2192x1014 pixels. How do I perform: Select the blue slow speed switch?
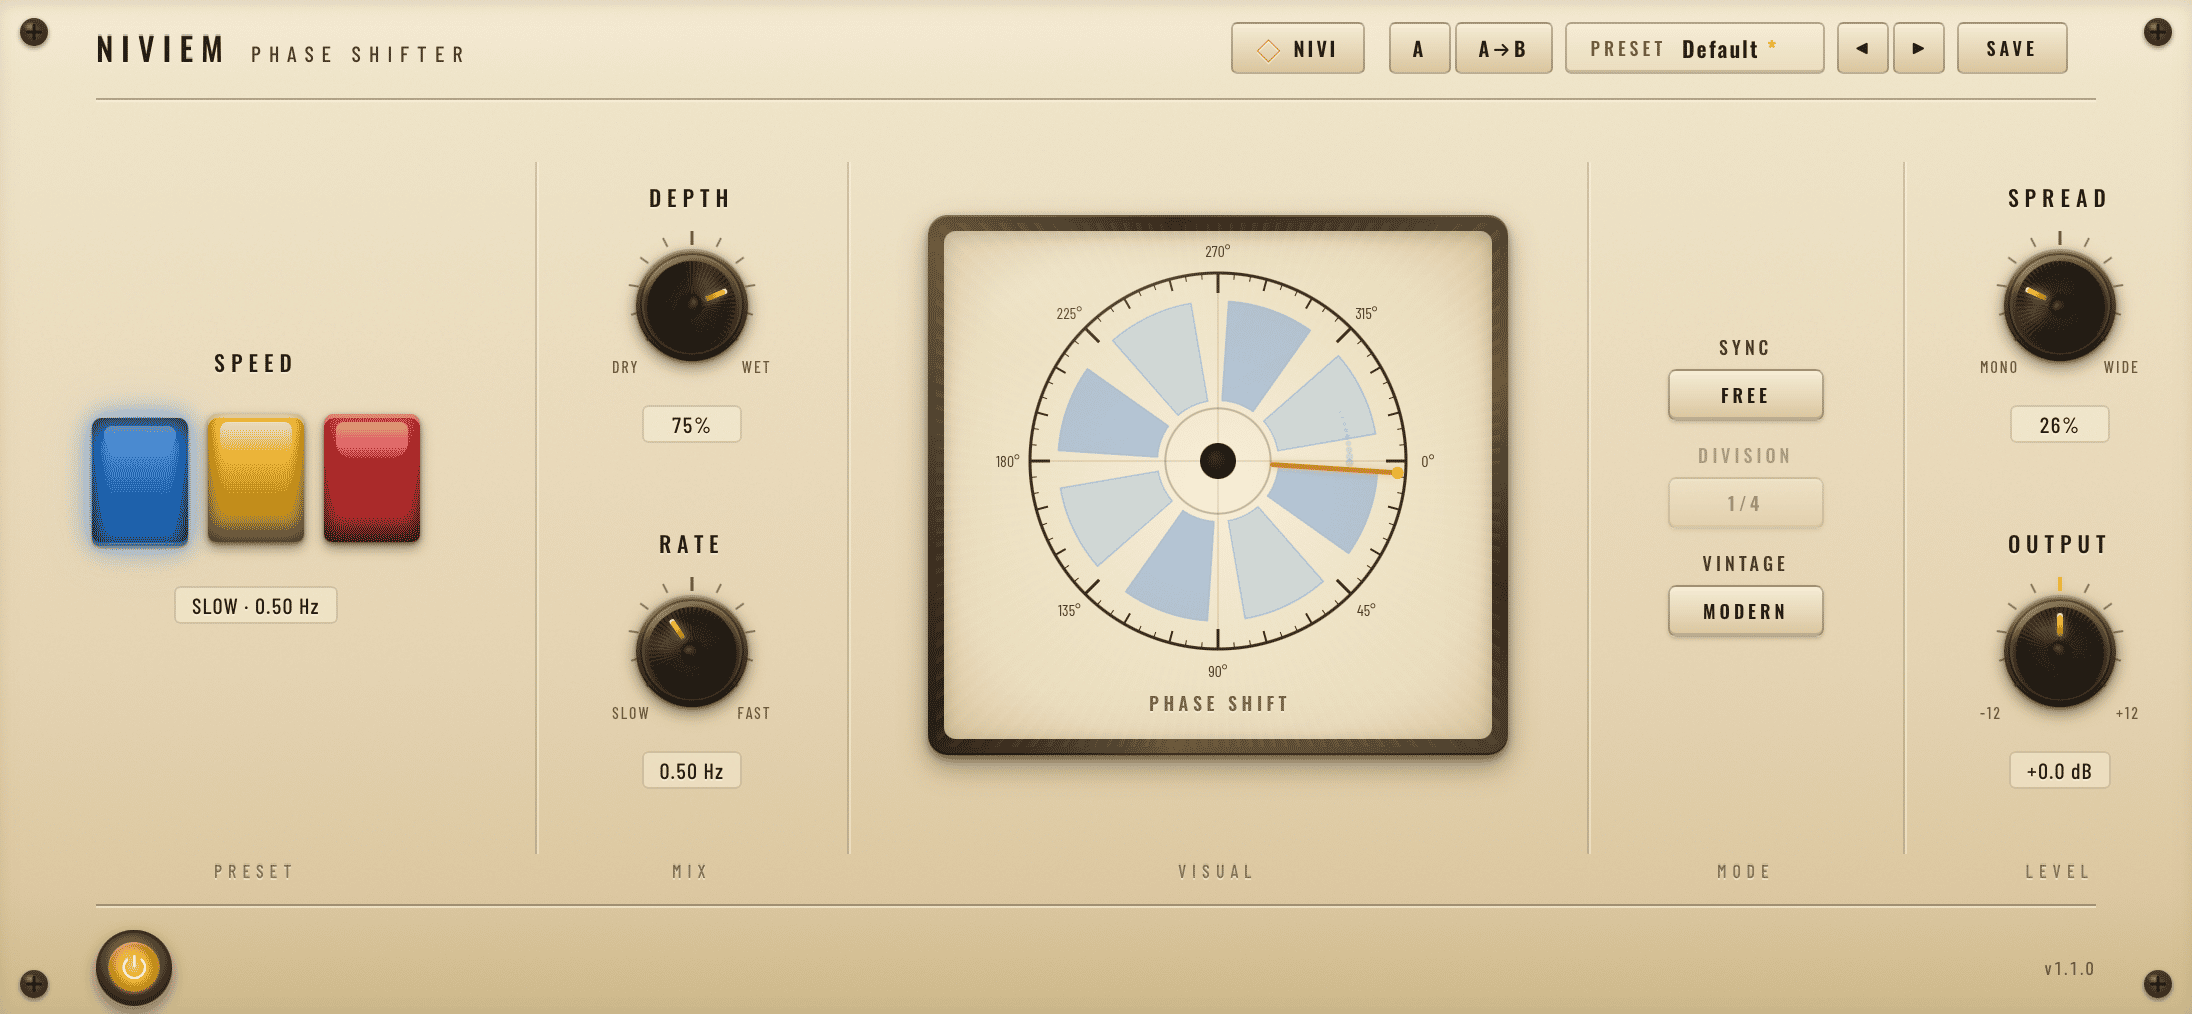[140, 481]
